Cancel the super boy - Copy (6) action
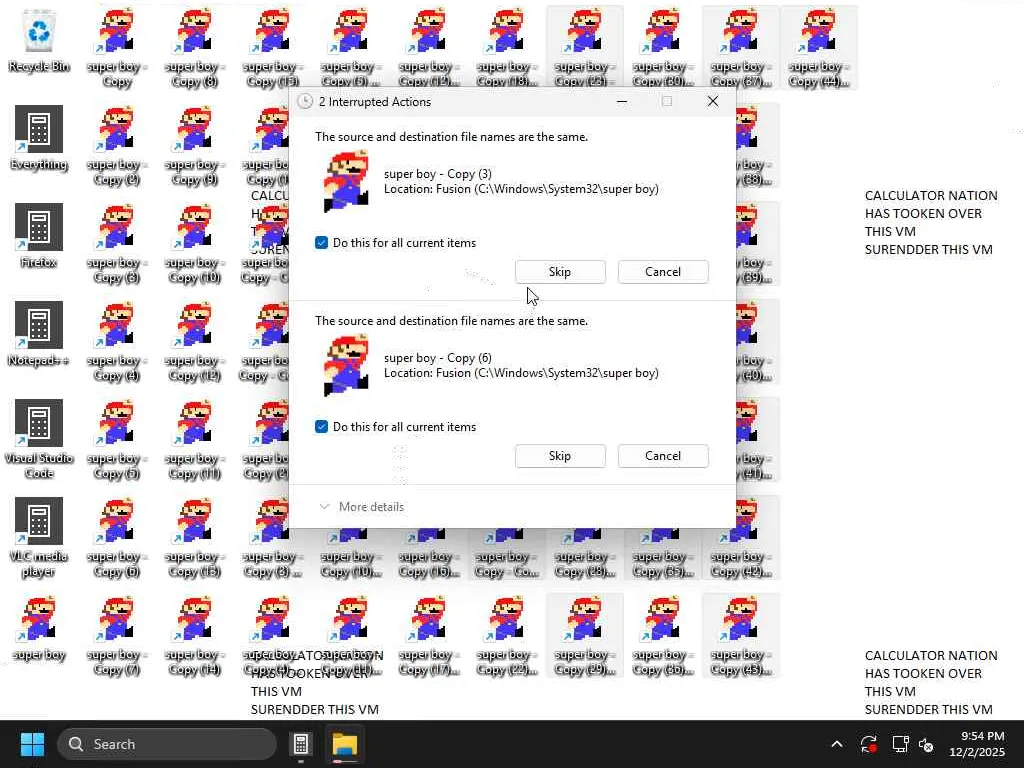The width and height of the screenshot is (1024, 768). pos(663,456)
